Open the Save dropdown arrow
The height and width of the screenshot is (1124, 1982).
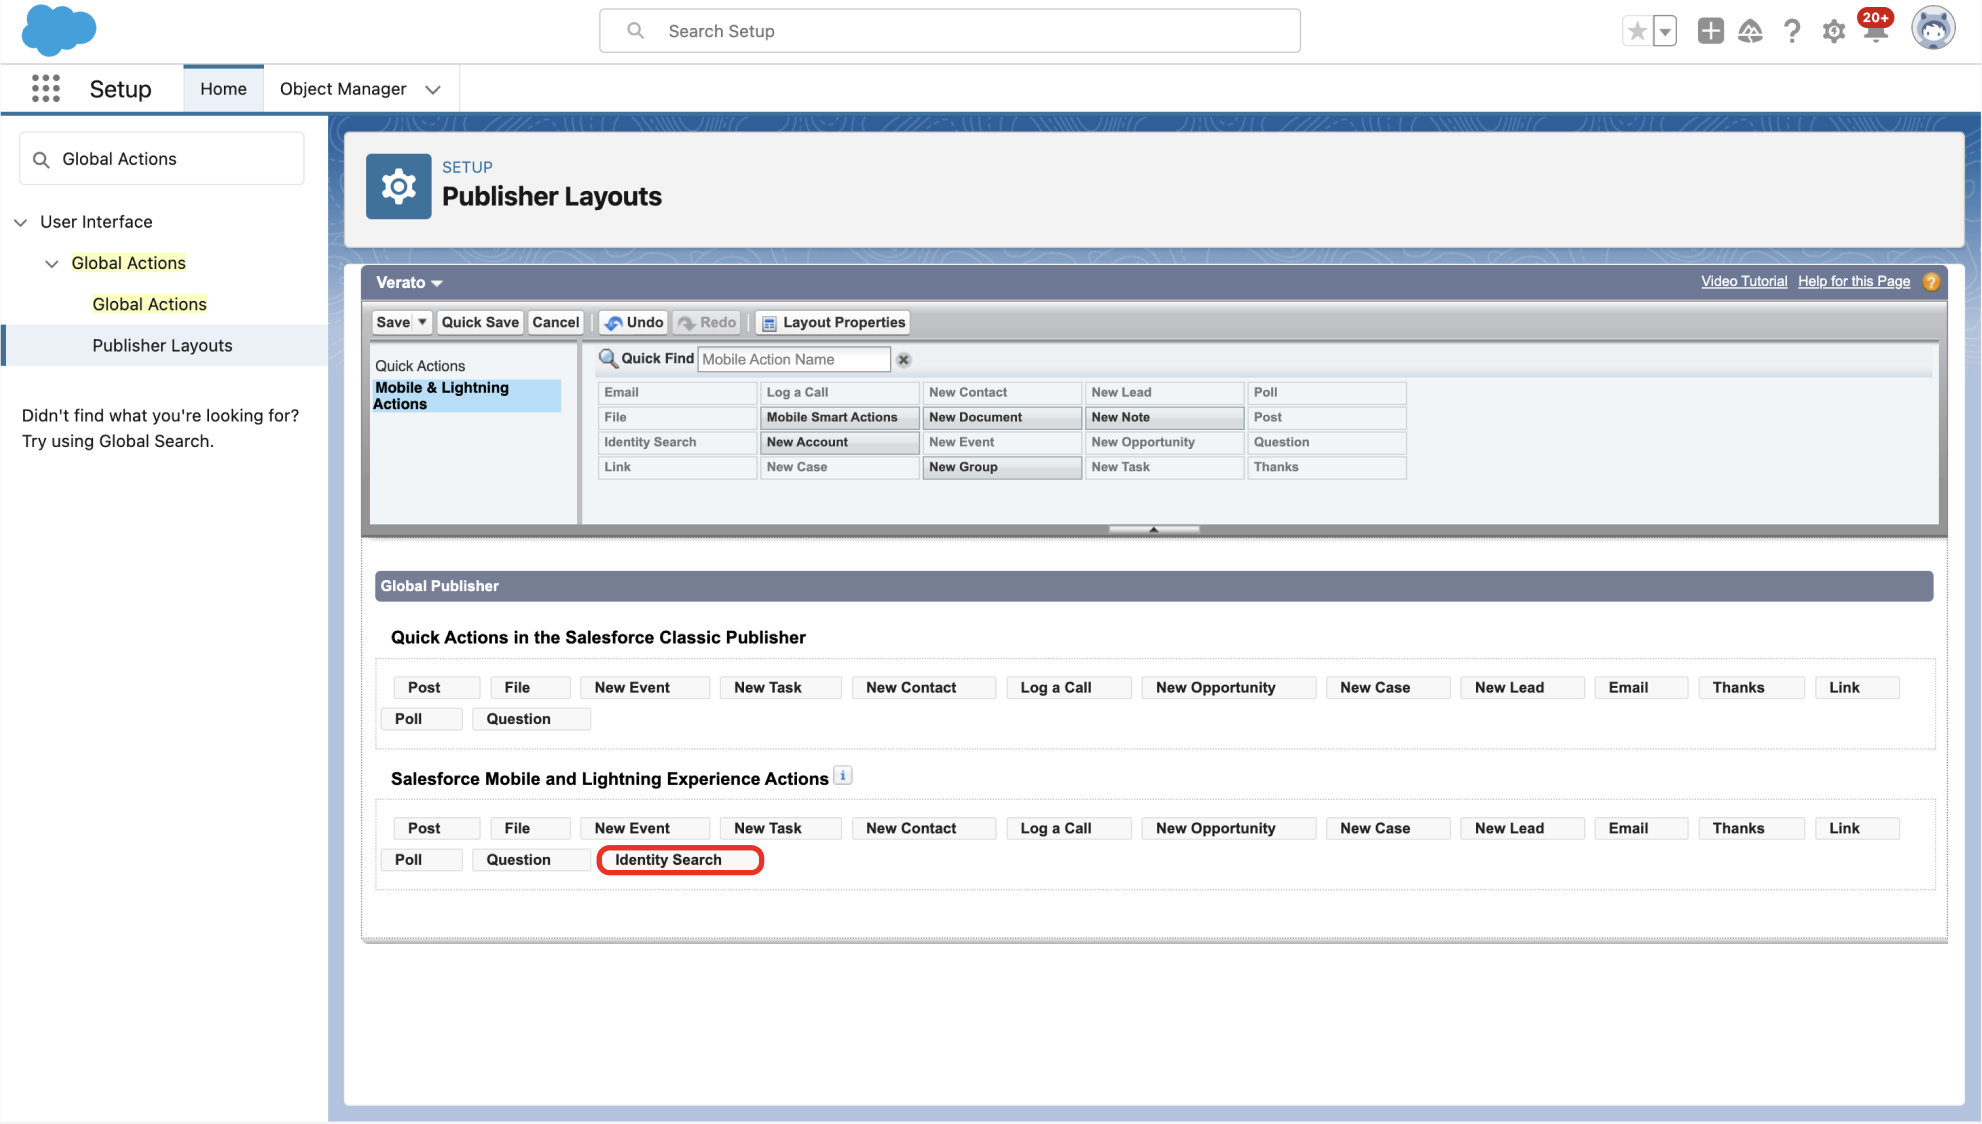pyautogui.click(x=422, y=322)
